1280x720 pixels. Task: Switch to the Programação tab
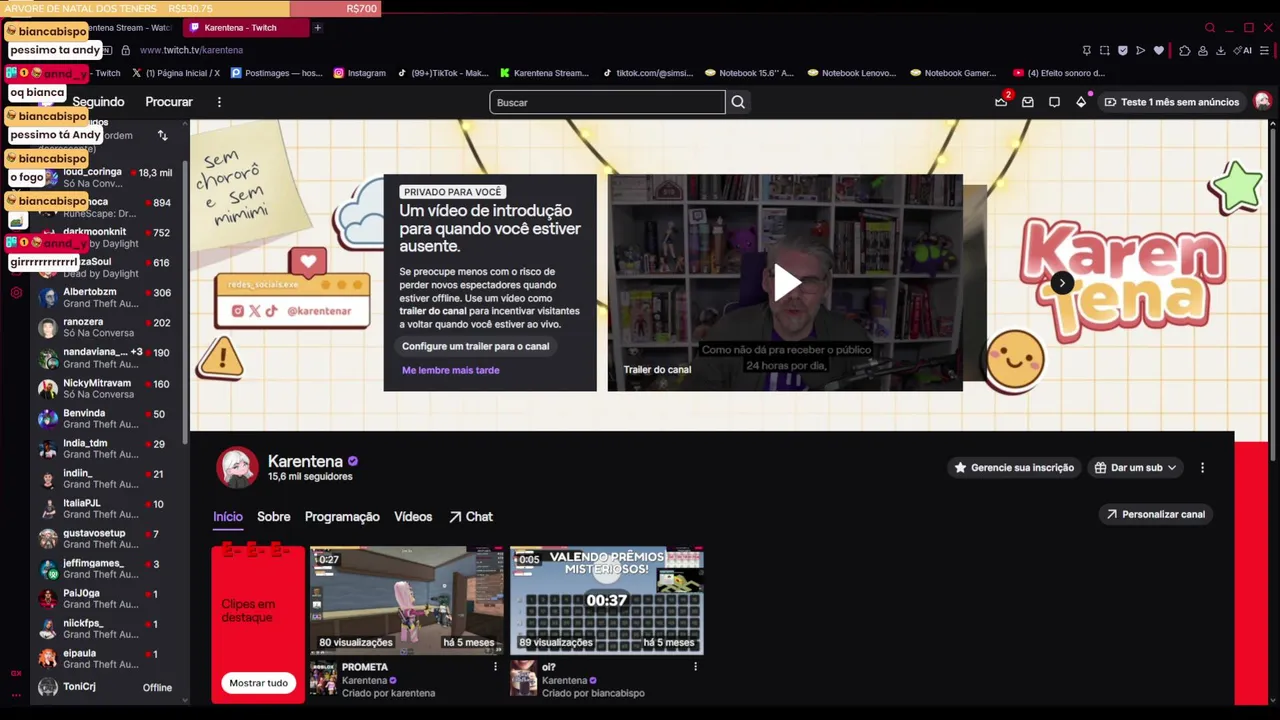342,517
